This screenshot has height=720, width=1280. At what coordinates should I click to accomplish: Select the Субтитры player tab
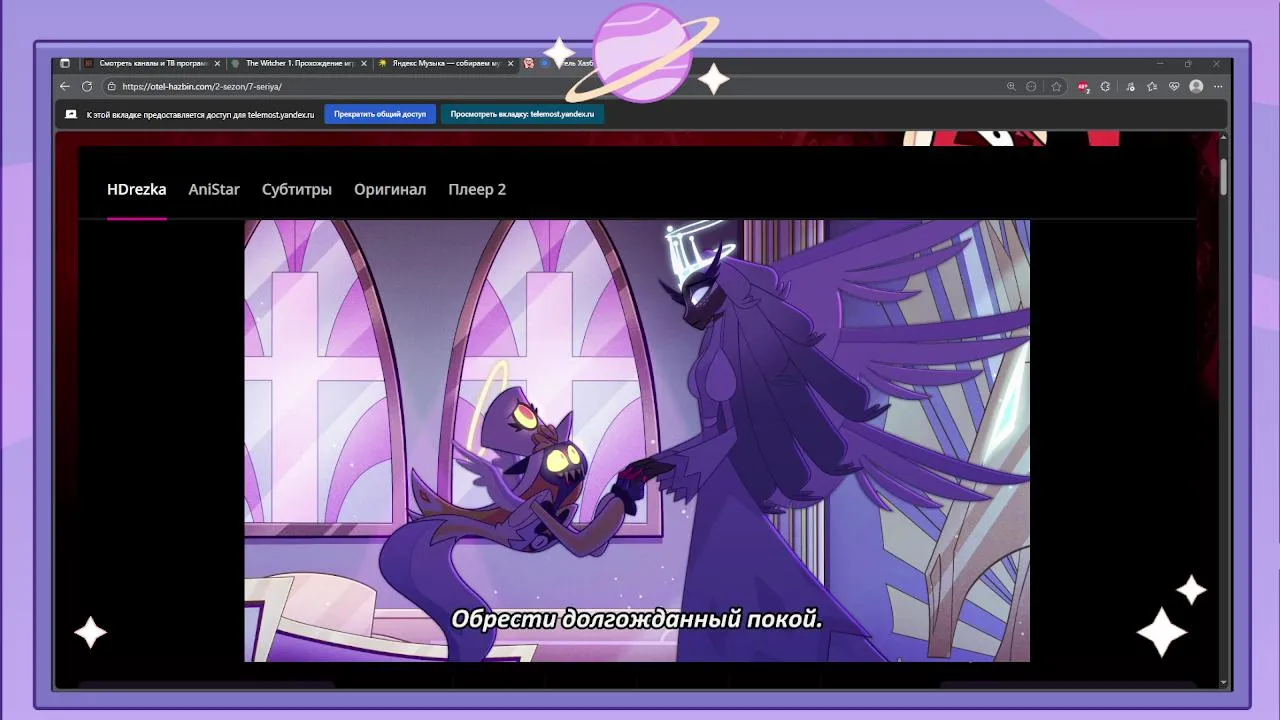pos(297,189)
